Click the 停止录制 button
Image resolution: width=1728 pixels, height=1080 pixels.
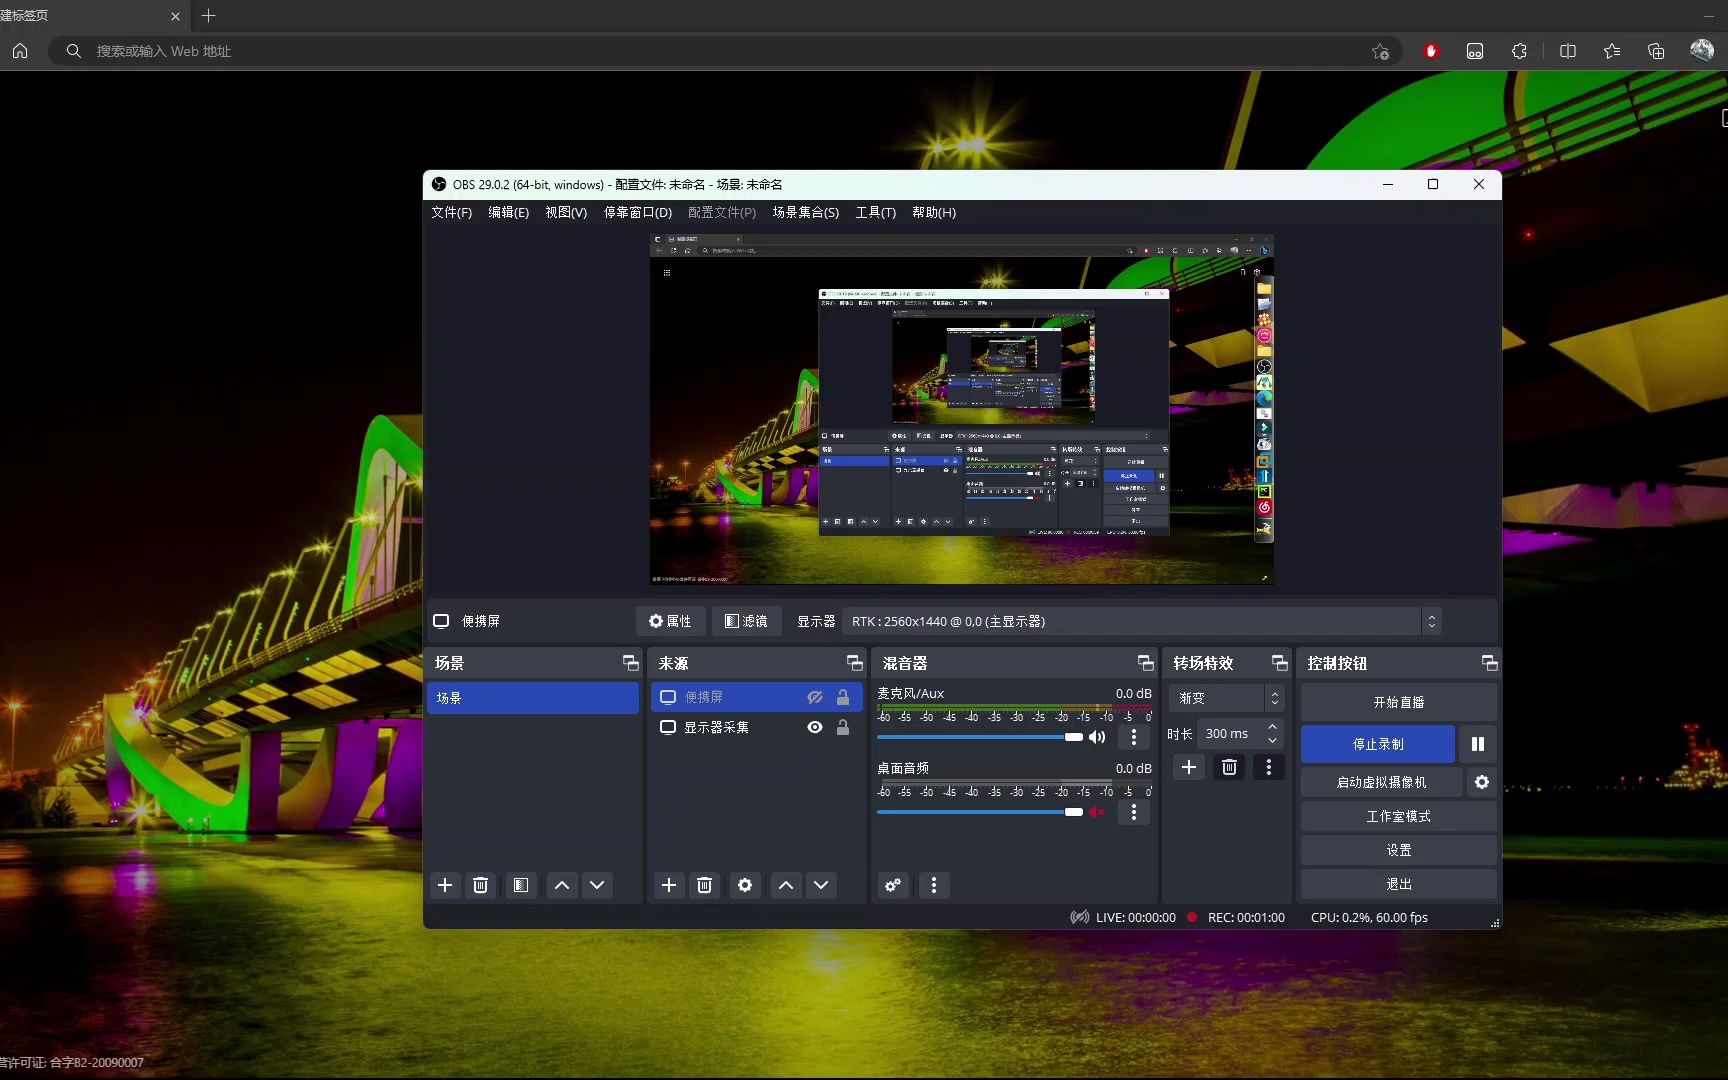[x=1377, y=744]
